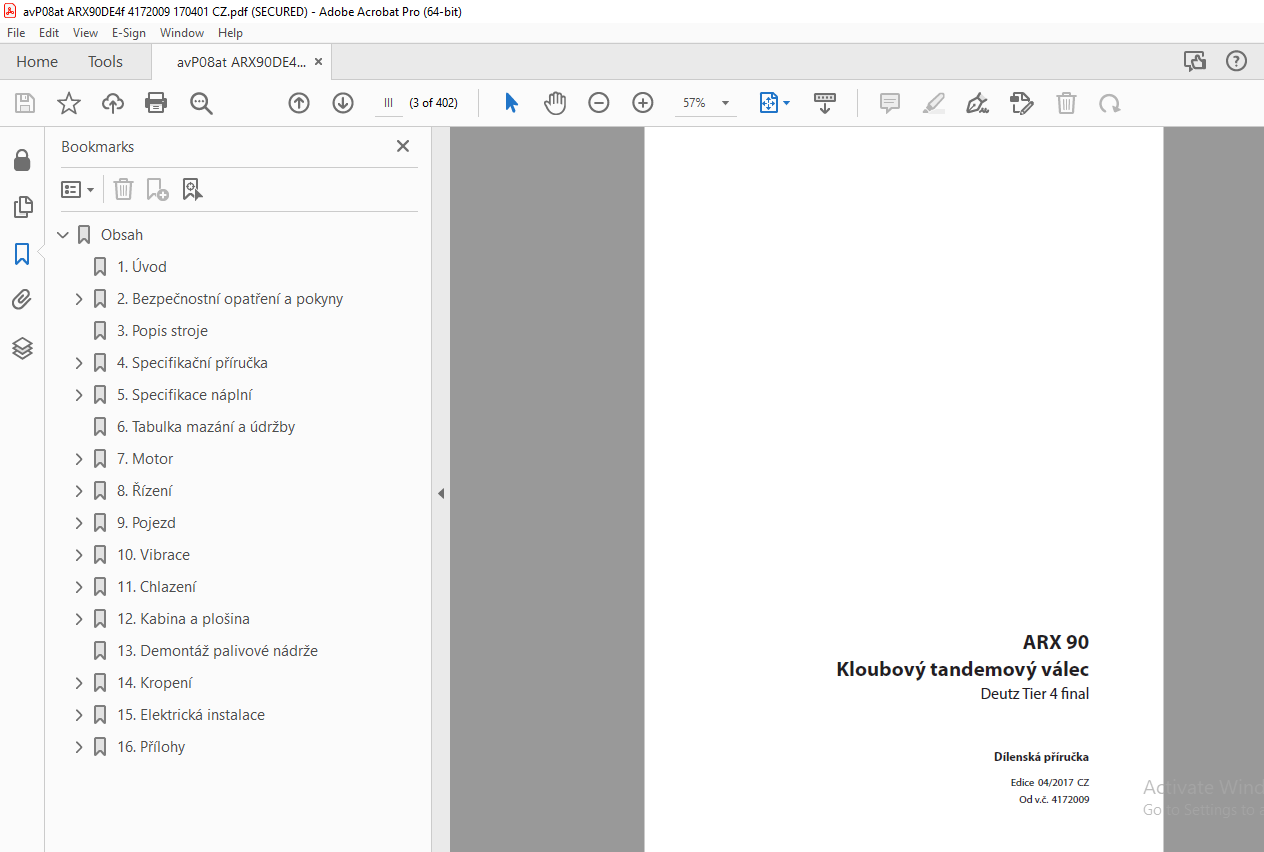Screen dimensions: 1264x852
Task: Close the avP08at ARX90DE4 document tab
Action: tap(318, 62)
